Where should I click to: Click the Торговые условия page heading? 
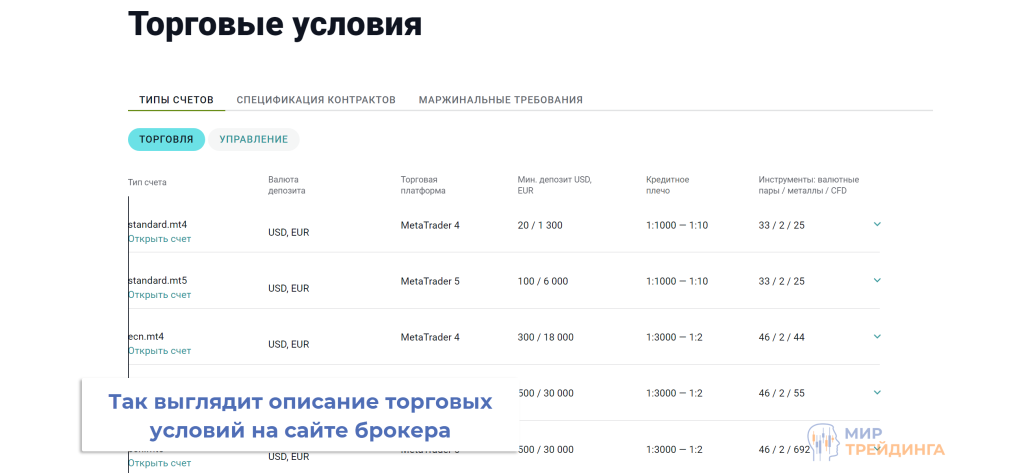click(x=275, y=25)
